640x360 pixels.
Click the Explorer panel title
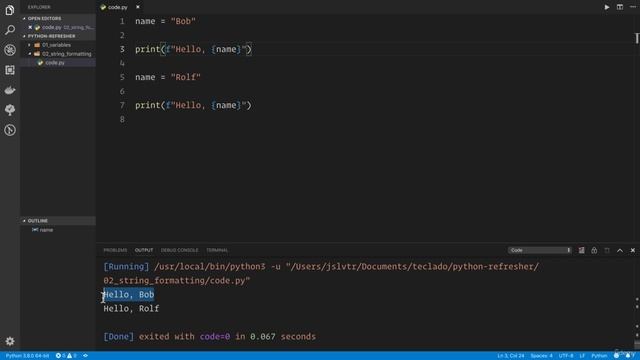pyautogui.click(x=39, y=7)
